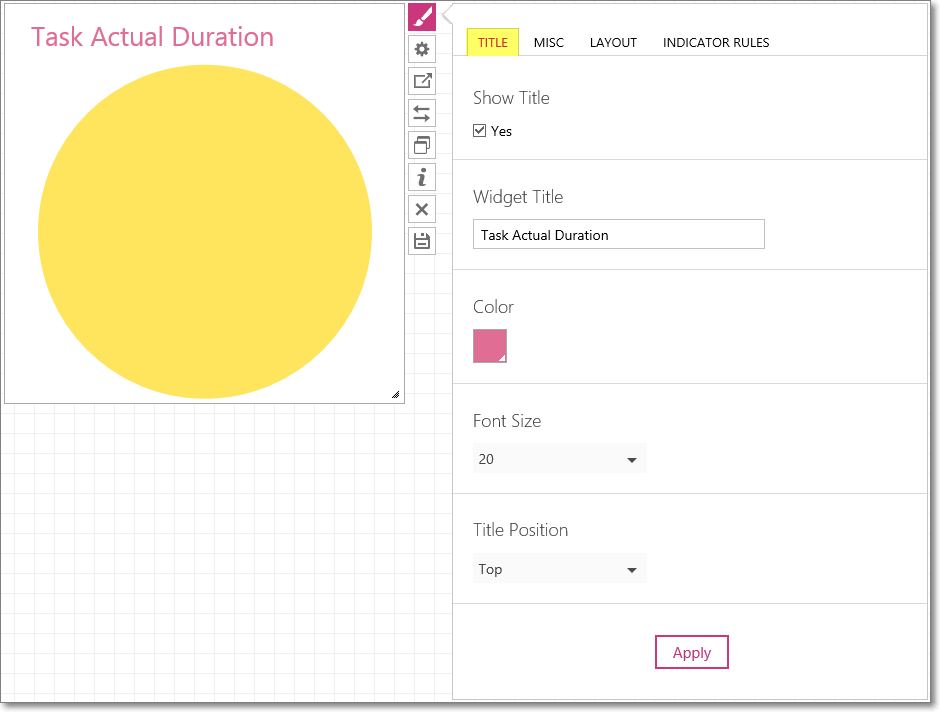
Task: Click the widget resize handle corner
Action: point(396,394)
